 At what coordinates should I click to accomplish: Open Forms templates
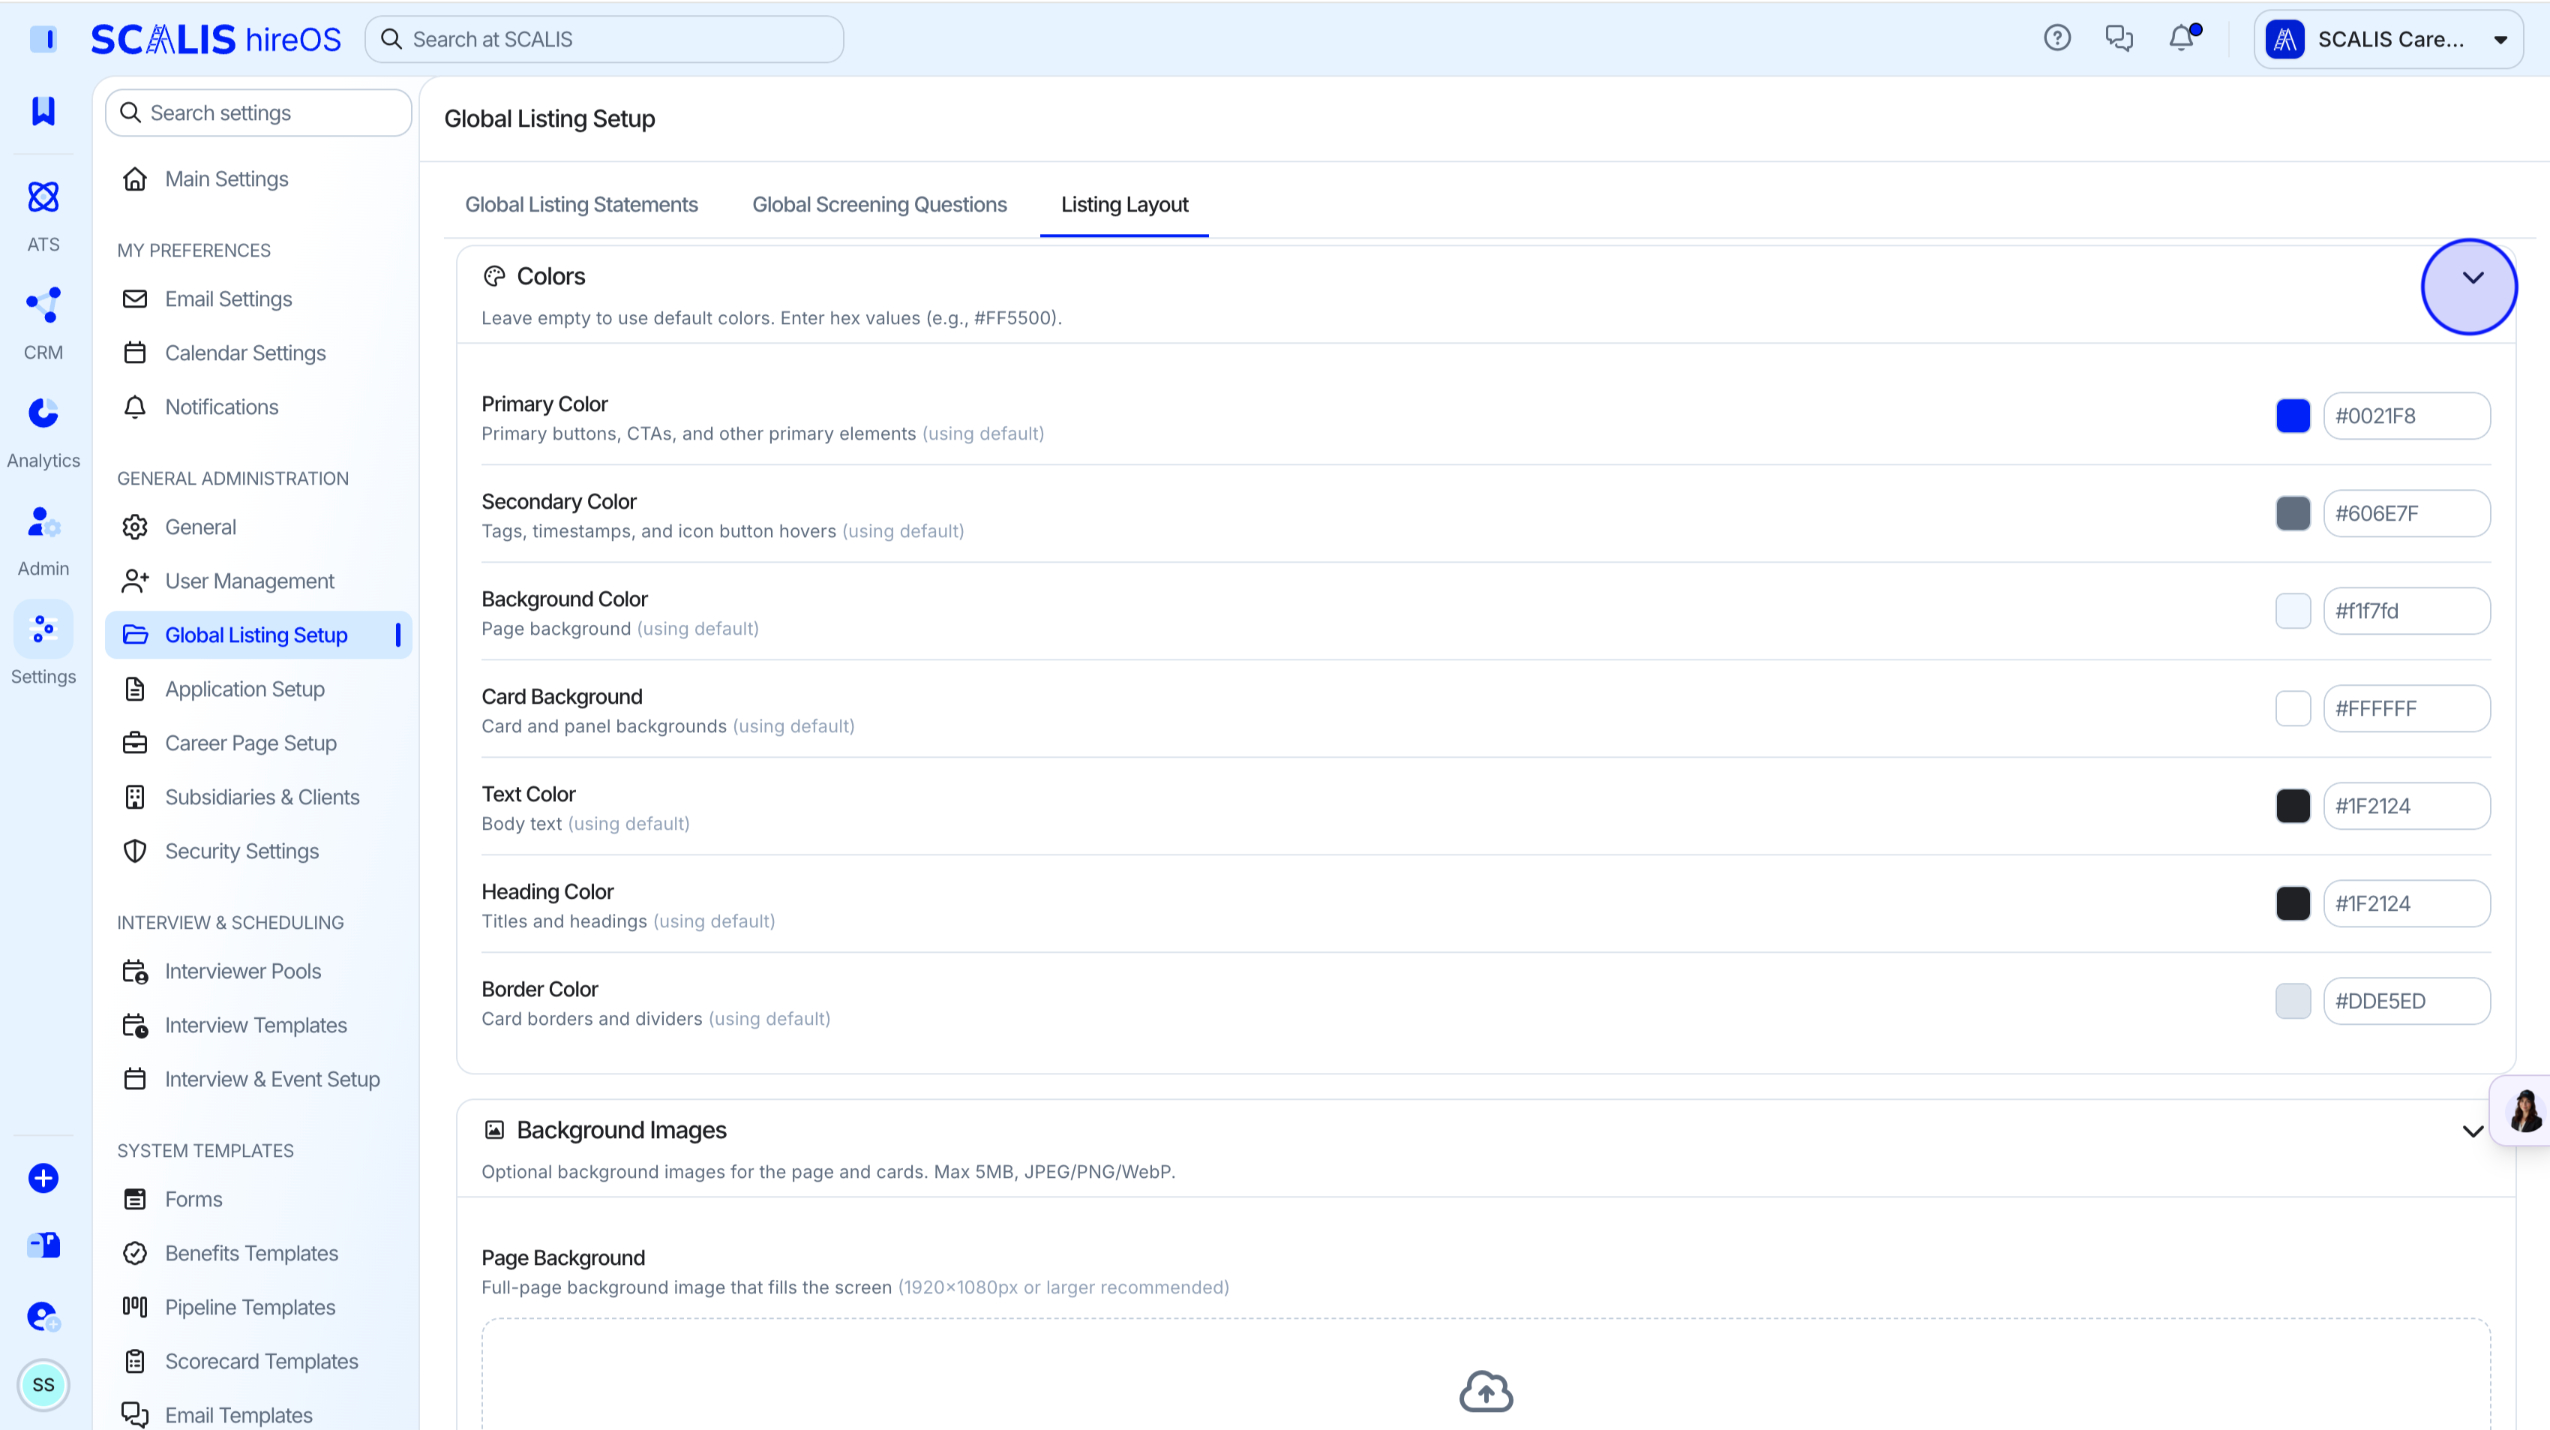258,1199
